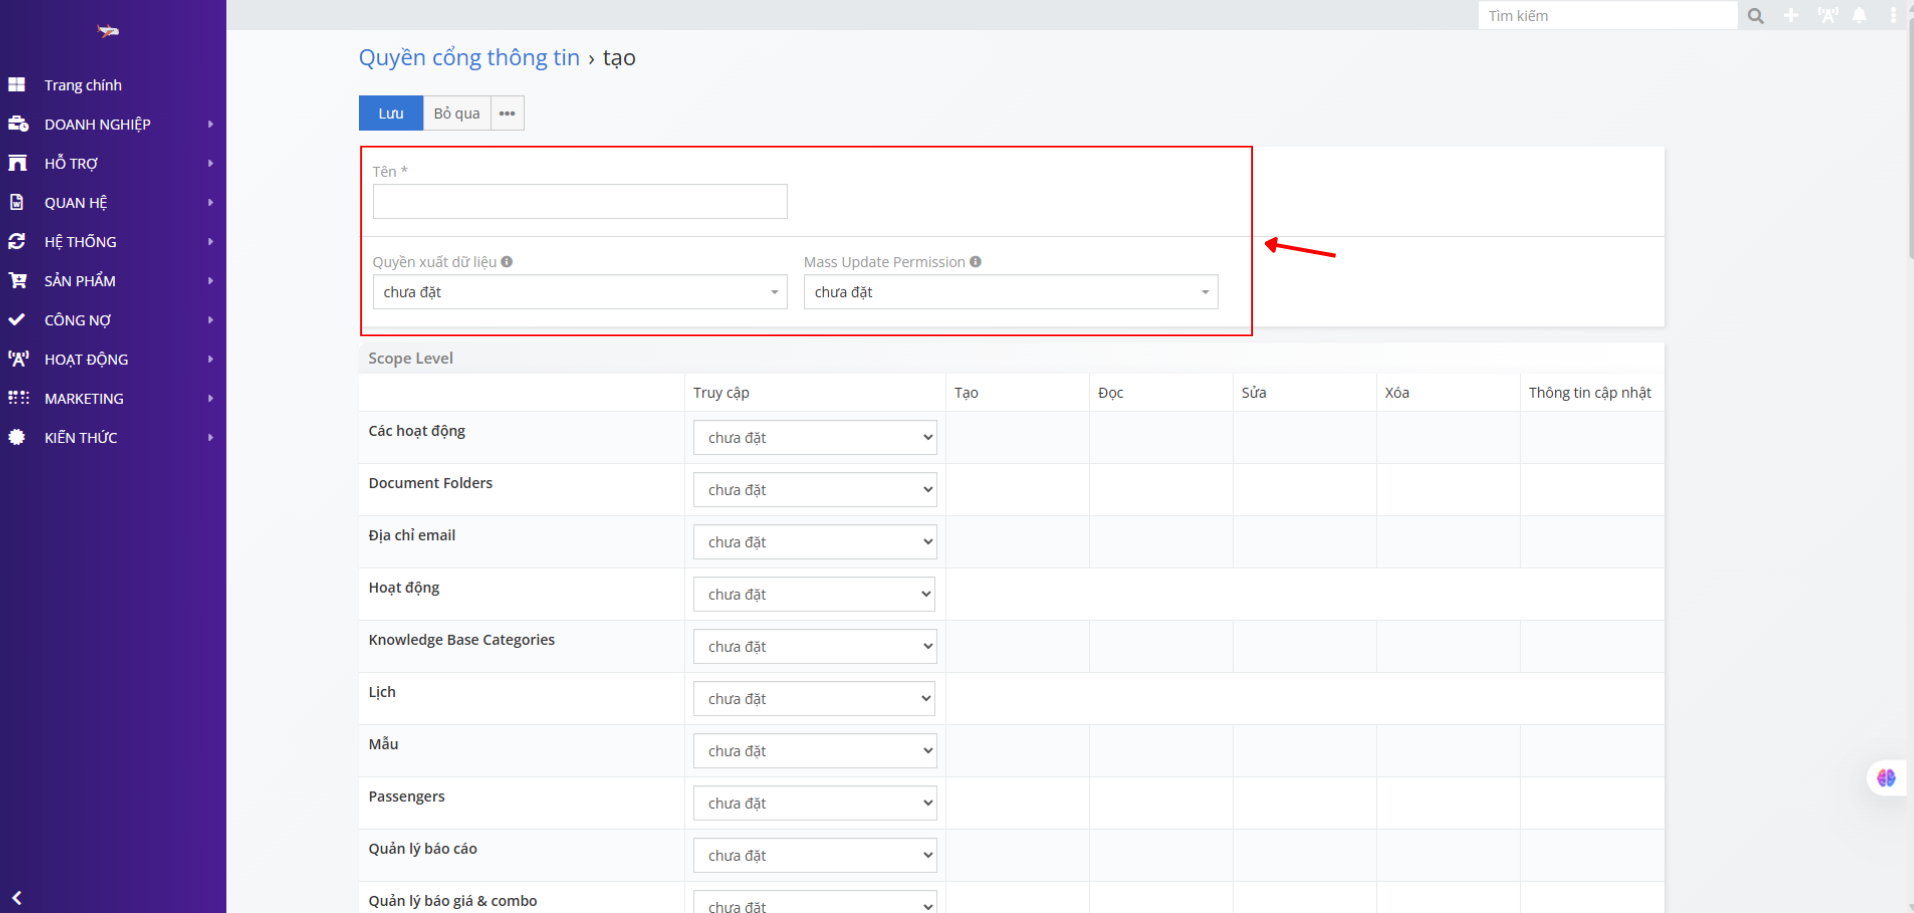Go to Trang chính in sidebar
The image size is (1914, 913).
[x=83, y=85]
